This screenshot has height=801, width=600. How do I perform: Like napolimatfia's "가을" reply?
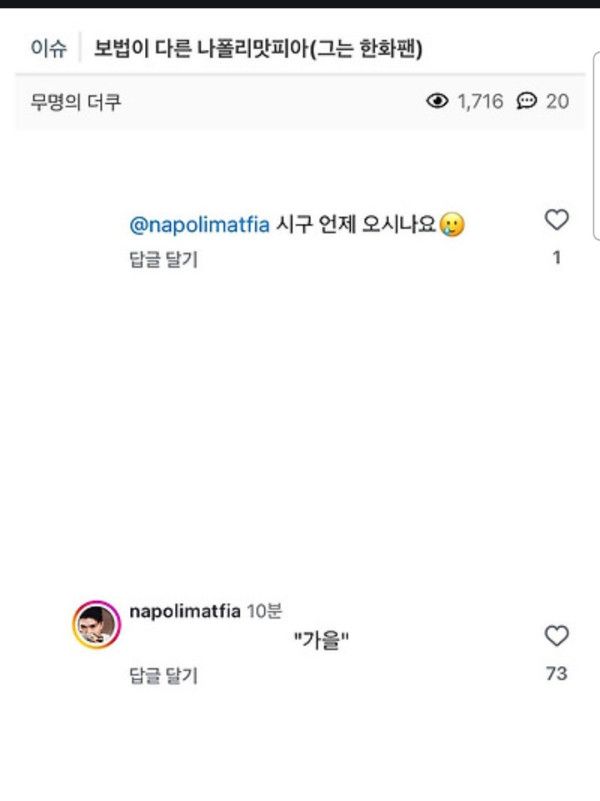[x=556, y=636]
